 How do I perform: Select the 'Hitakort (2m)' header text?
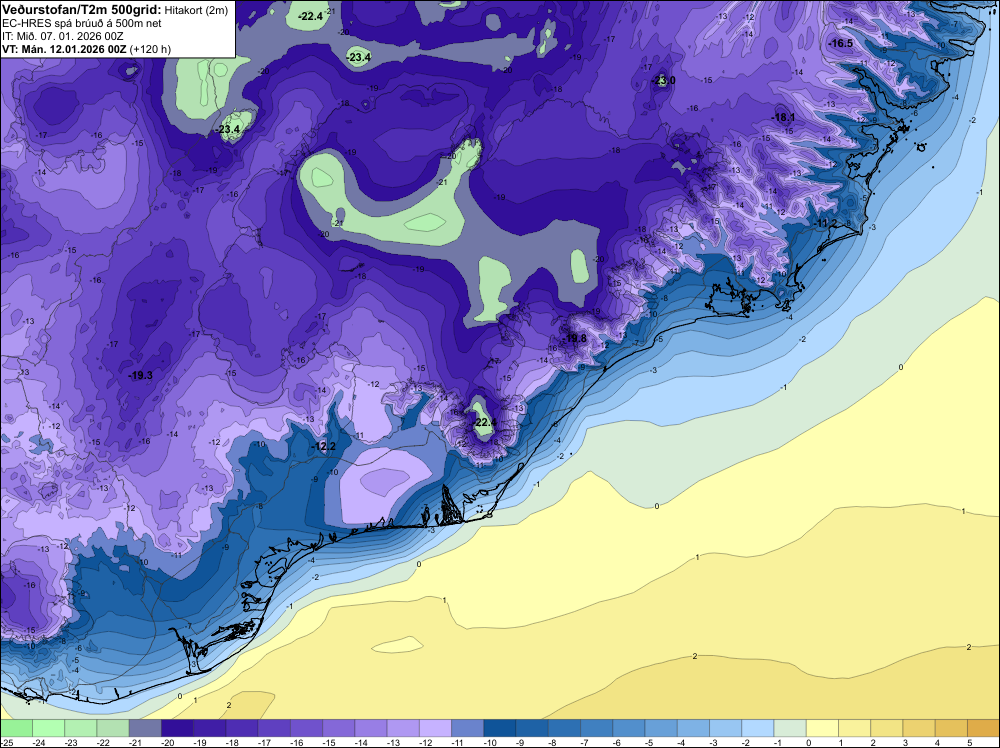(x=196, y=10)
